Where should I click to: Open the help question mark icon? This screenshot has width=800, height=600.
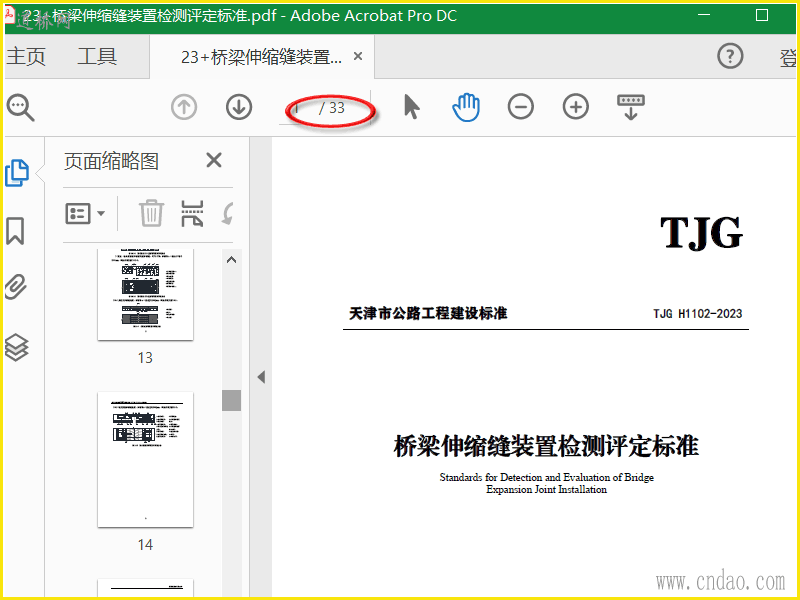(x=730, y=56)
